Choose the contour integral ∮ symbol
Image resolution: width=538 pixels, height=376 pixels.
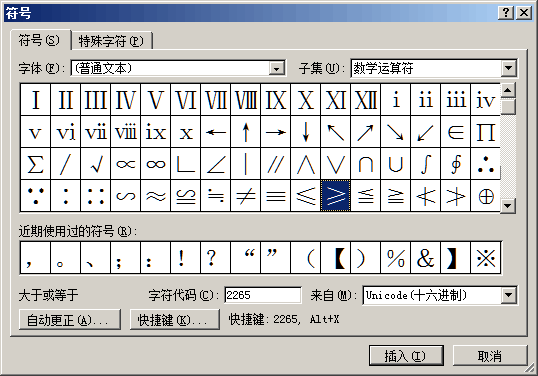pos(456,164)
